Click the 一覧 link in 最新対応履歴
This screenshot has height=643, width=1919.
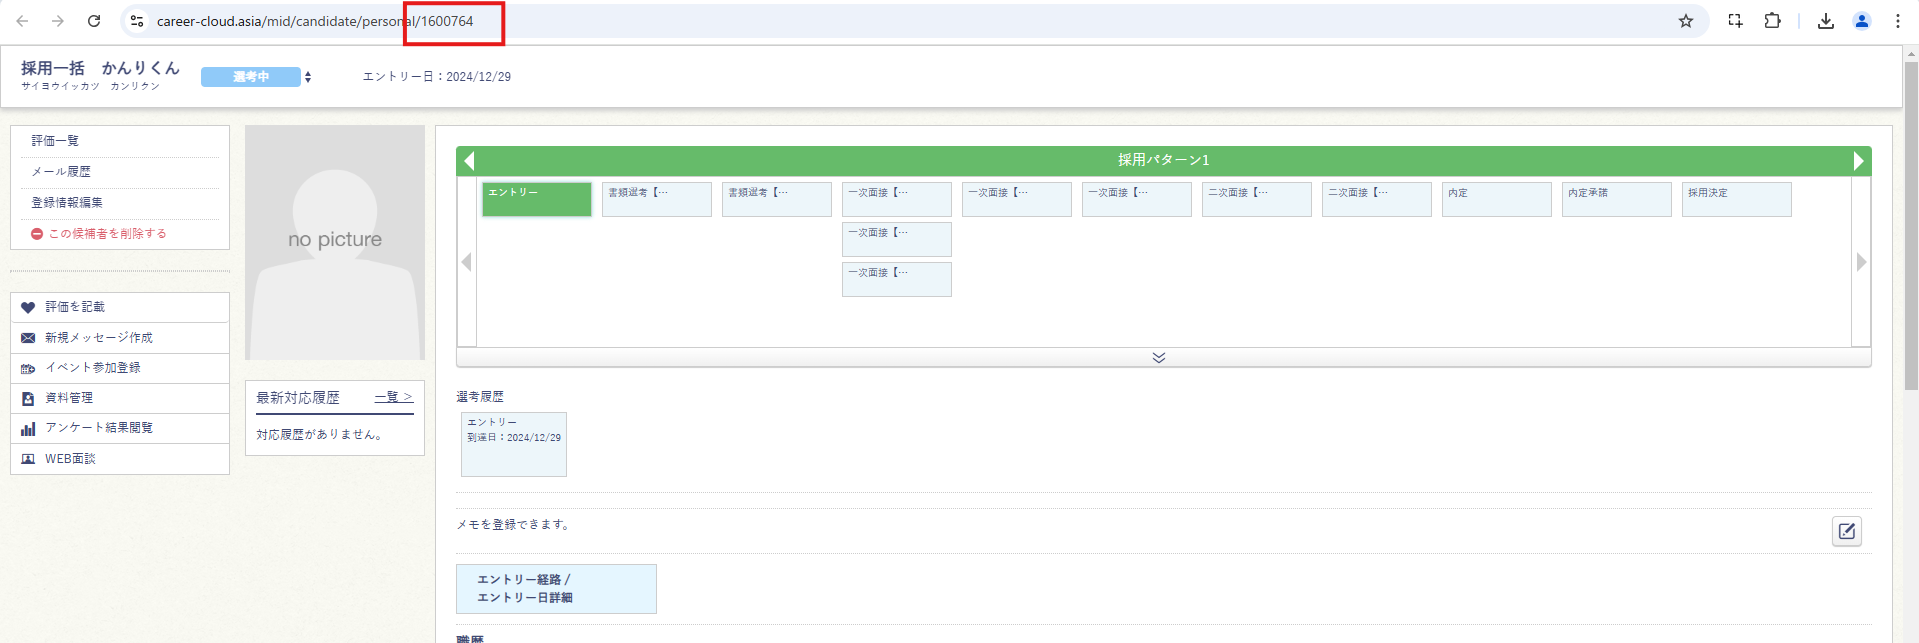point(393,397)
